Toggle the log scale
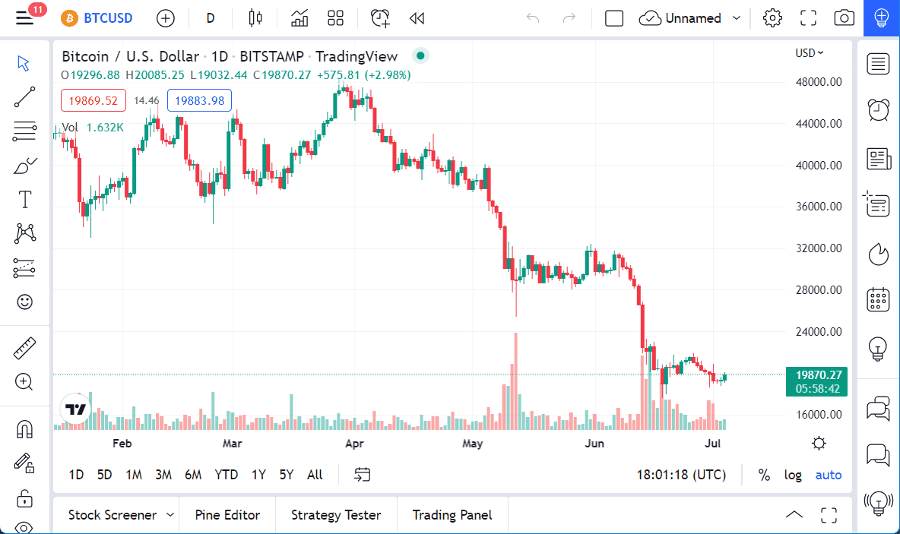 pyautogui.click(x=792, y=475)
